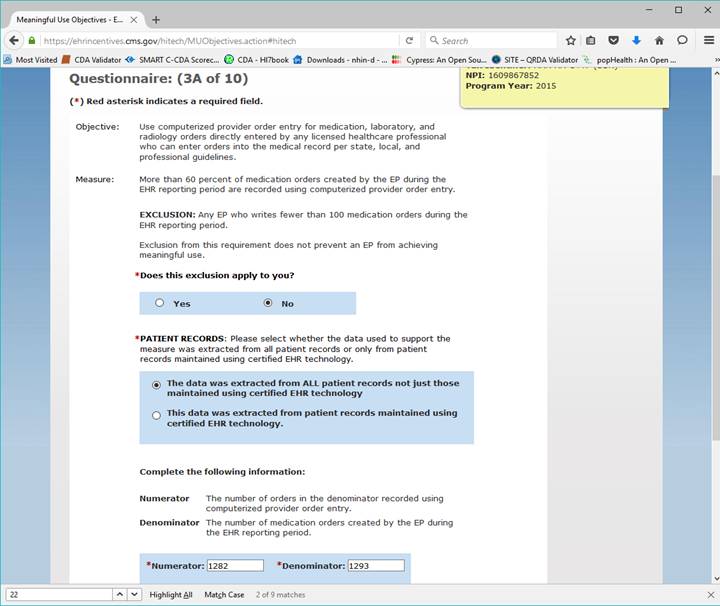Choose data extracted from ALL patient records
The height and width of the screenshot is (606, 720).
click(155, 385)
